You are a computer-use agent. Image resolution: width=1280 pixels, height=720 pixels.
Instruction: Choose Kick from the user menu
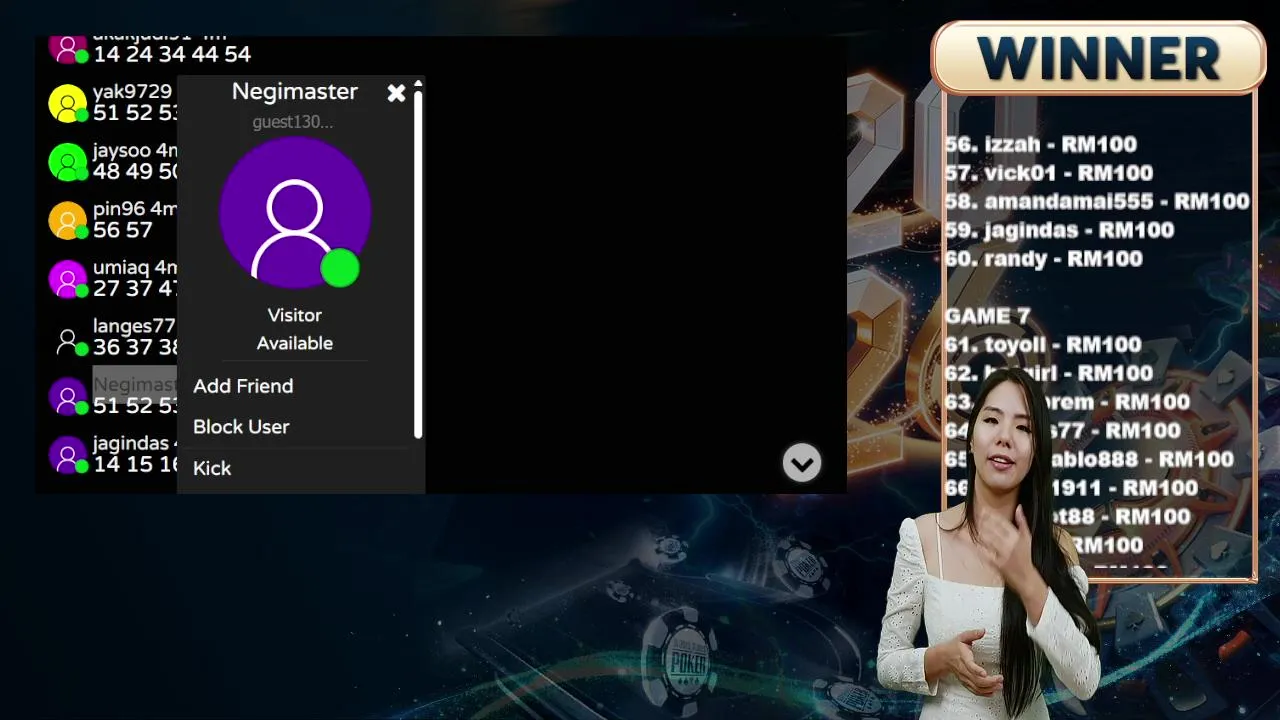212,468
